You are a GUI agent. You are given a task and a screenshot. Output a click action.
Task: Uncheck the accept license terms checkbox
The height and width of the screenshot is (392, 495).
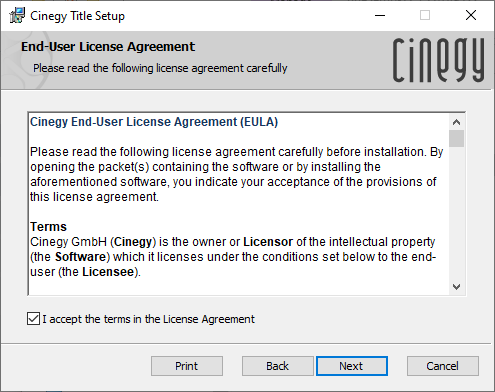pyautogui.click(x=33, y=319)
